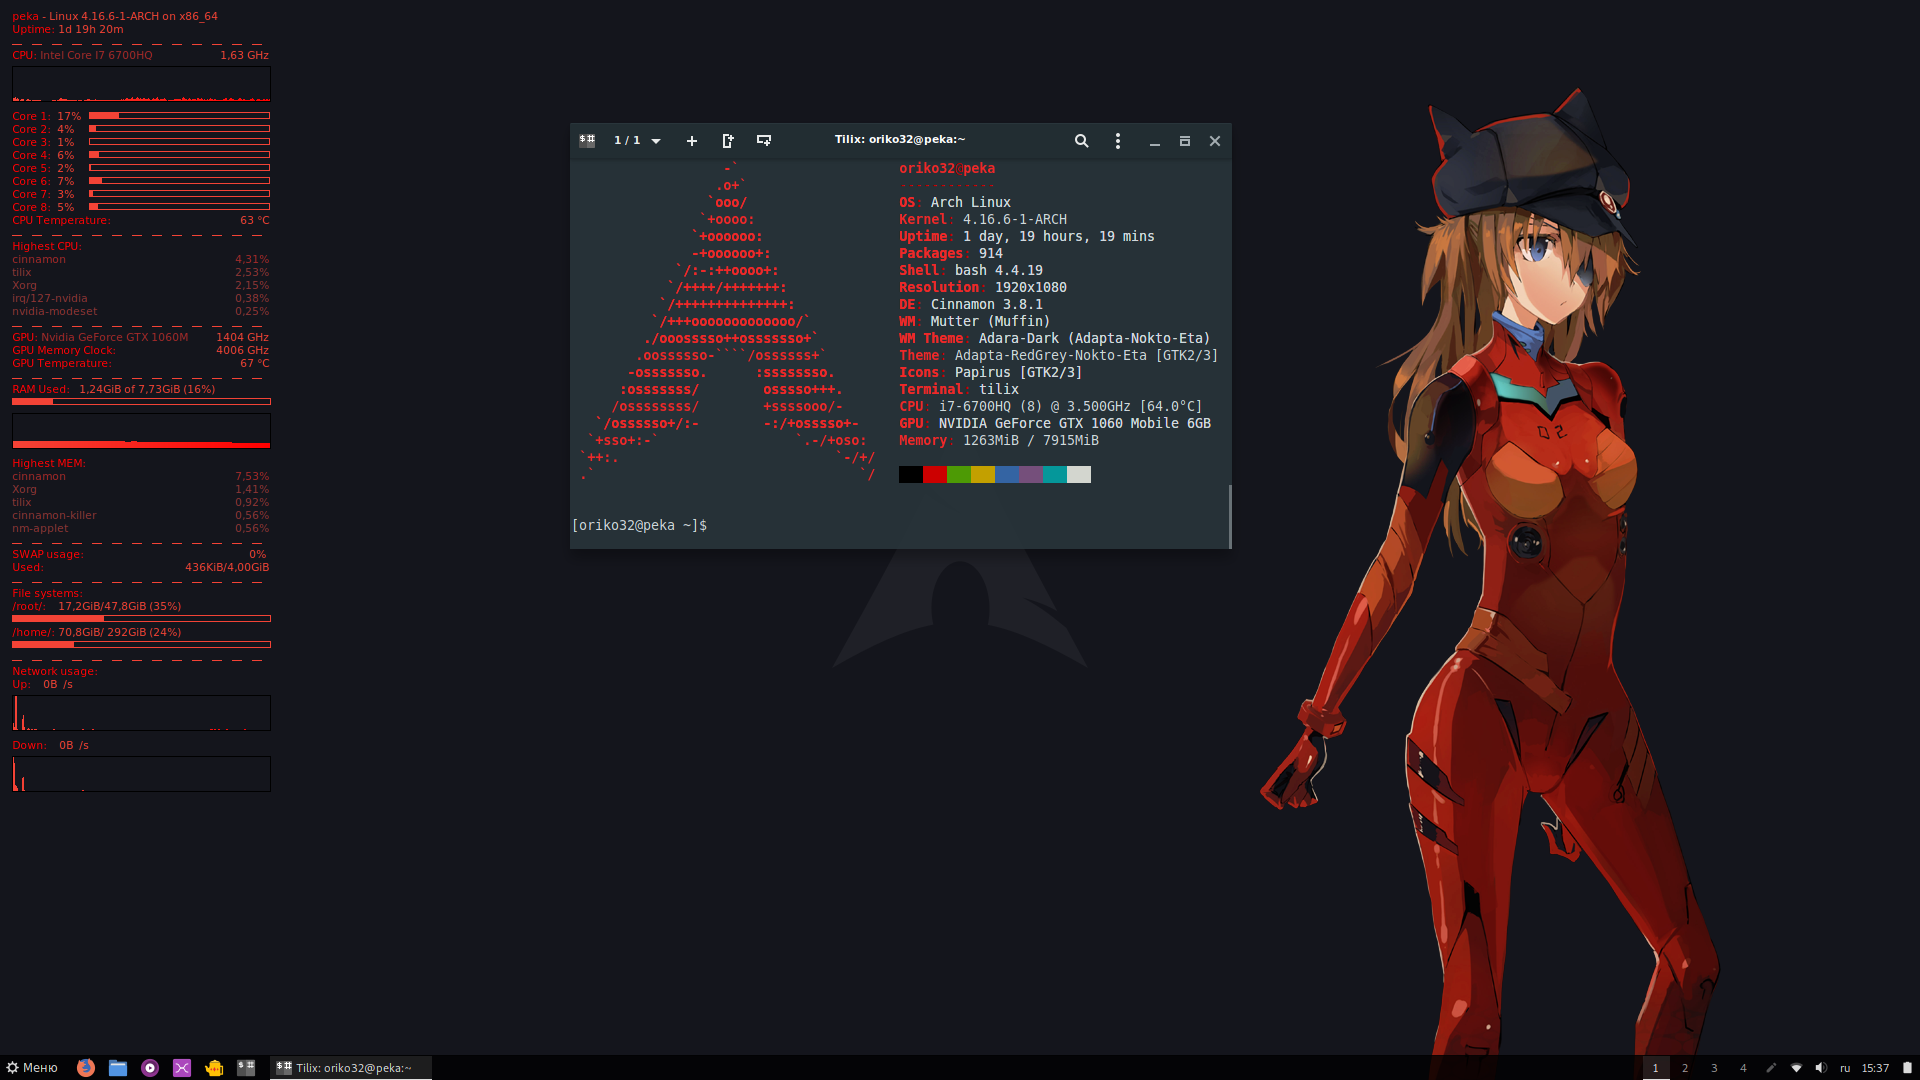Close the Tilix window
Image resolution: width=1920 pixels, height=1080 pixels.
coord(1215,141)
